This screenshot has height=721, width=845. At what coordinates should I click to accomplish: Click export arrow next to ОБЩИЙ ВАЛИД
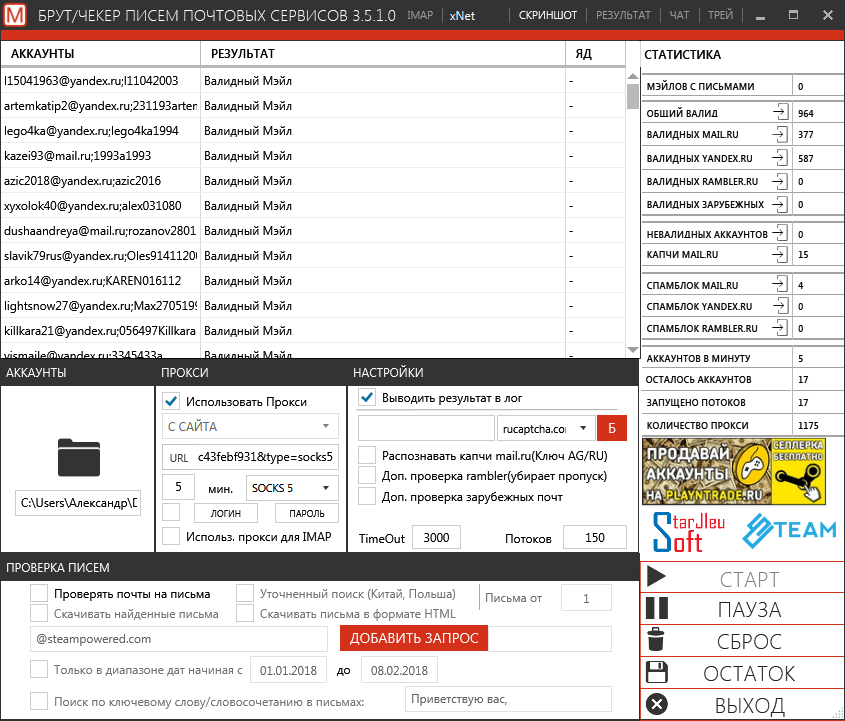[x=780, y=113]
